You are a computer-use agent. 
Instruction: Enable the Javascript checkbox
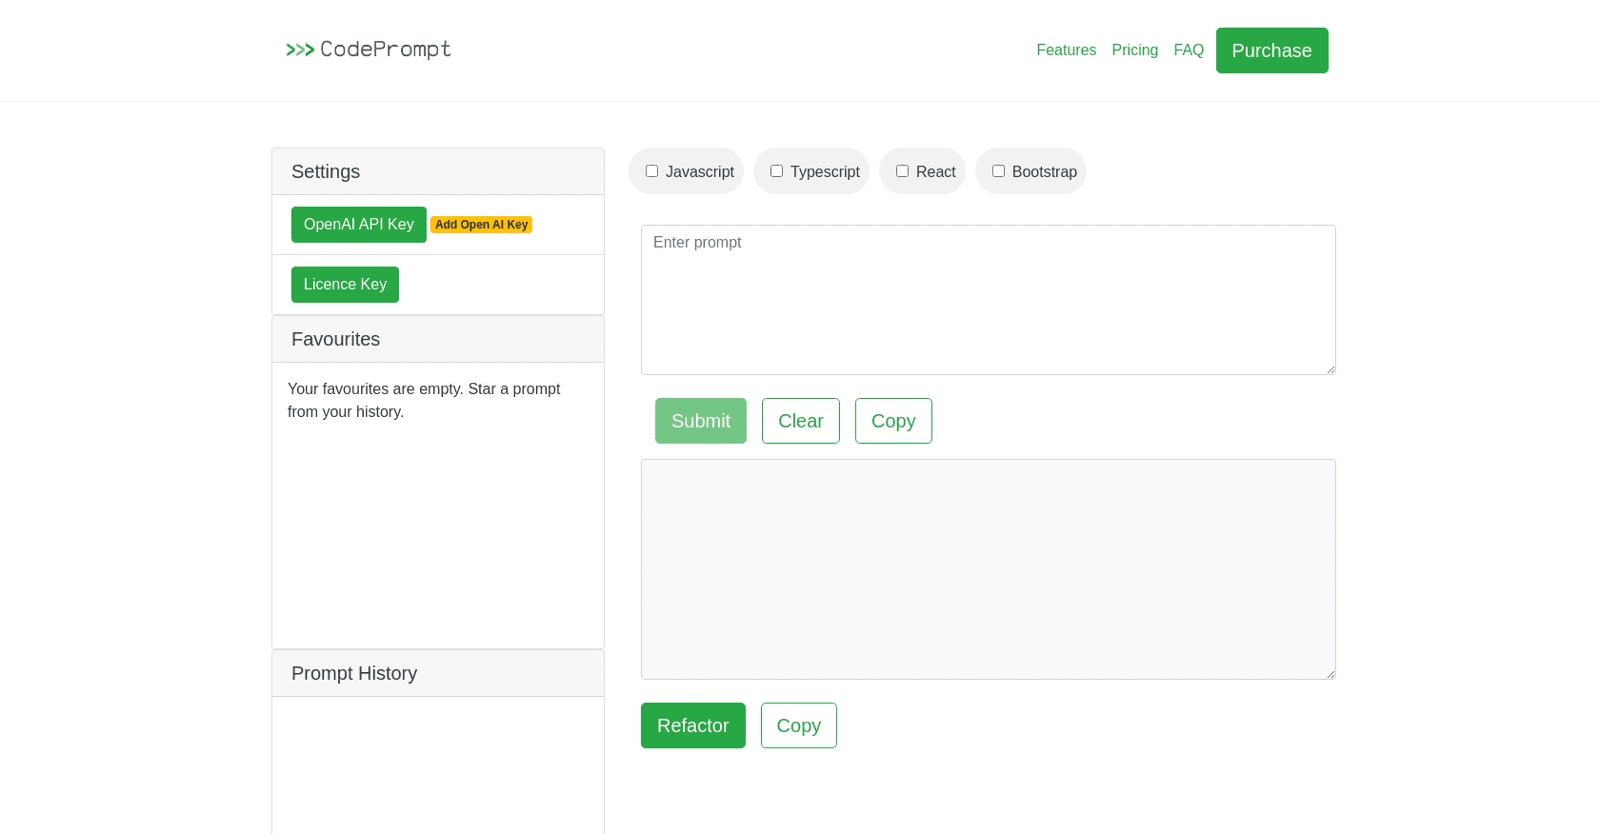tap(652, 171)
